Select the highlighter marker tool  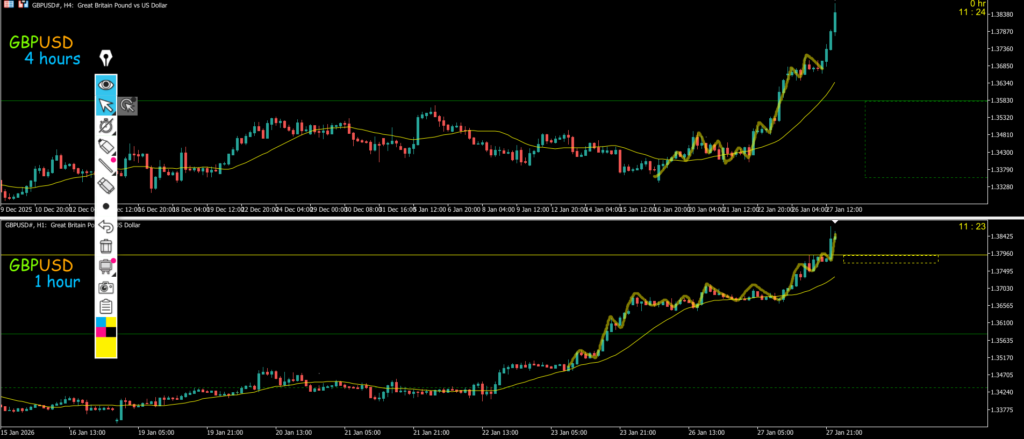click(x=106, y=146)
